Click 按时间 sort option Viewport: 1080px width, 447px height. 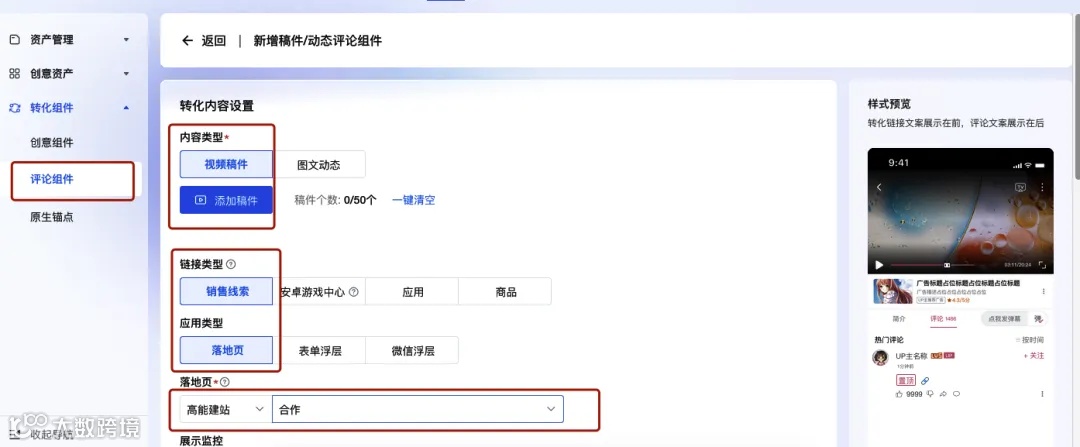(1030, 340)
